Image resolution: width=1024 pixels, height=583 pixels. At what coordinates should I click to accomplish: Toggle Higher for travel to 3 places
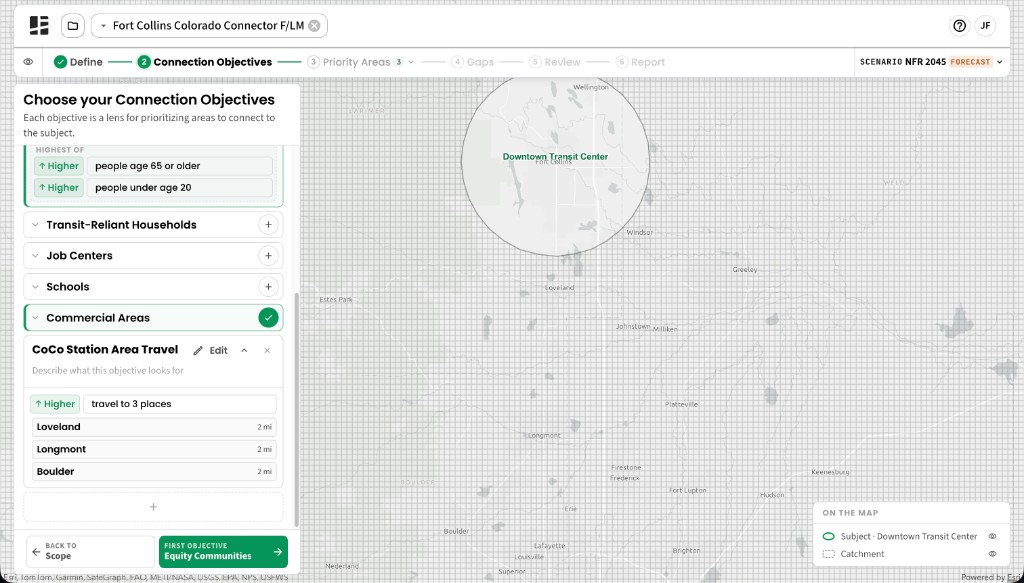55,403
